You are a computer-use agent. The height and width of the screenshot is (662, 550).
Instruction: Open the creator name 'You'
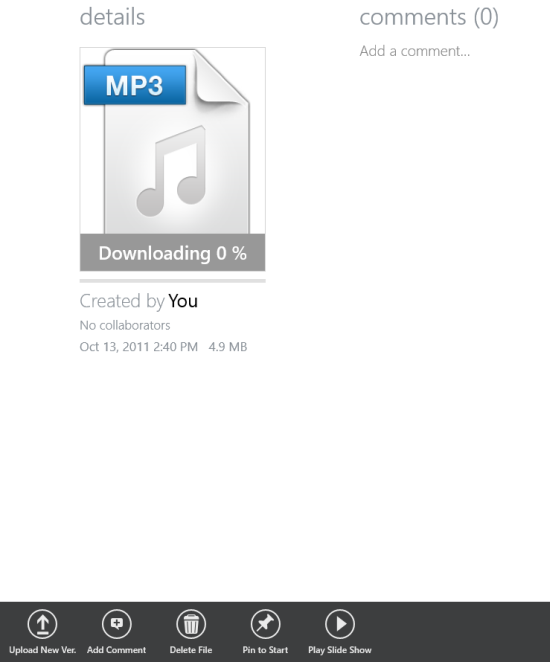(x=183, y=301)
